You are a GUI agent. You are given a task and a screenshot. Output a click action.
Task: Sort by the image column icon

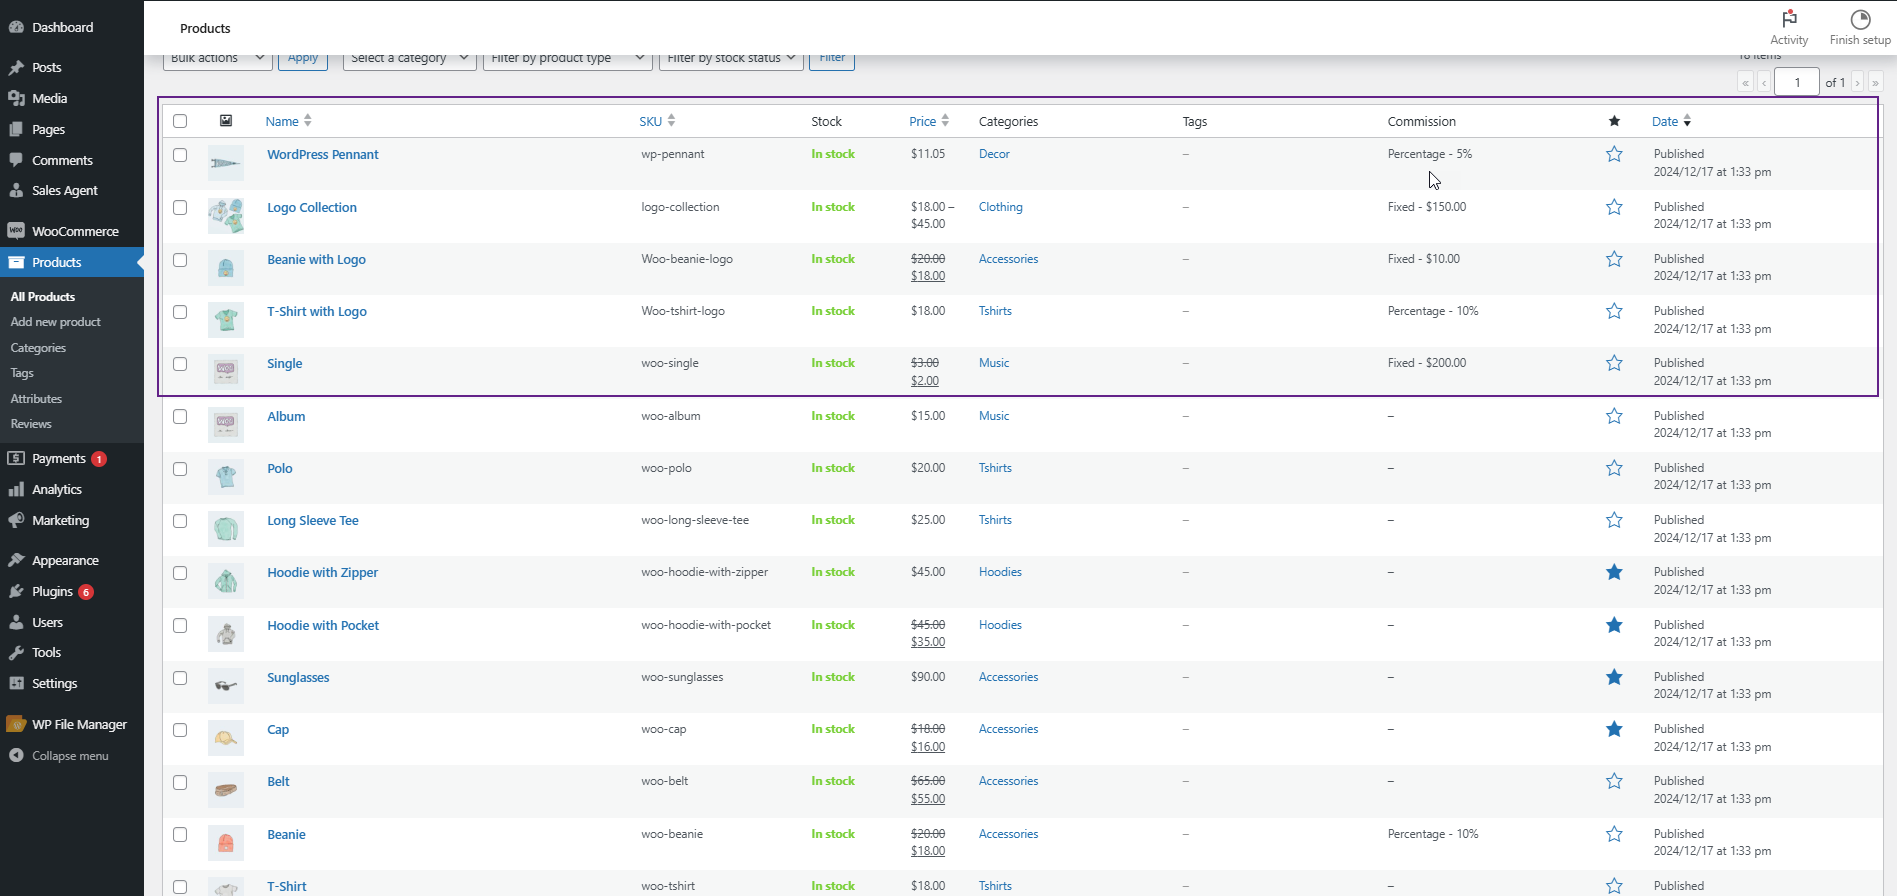226,121
